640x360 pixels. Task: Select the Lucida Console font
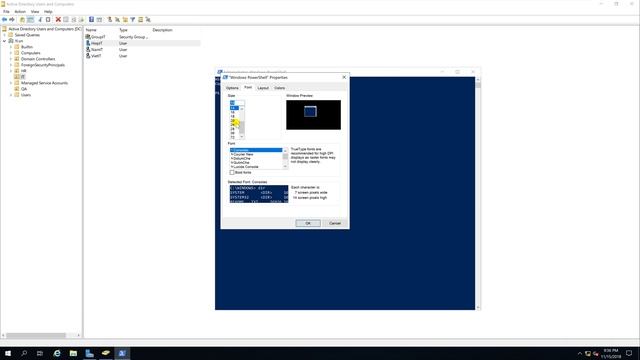coord(256,167)
